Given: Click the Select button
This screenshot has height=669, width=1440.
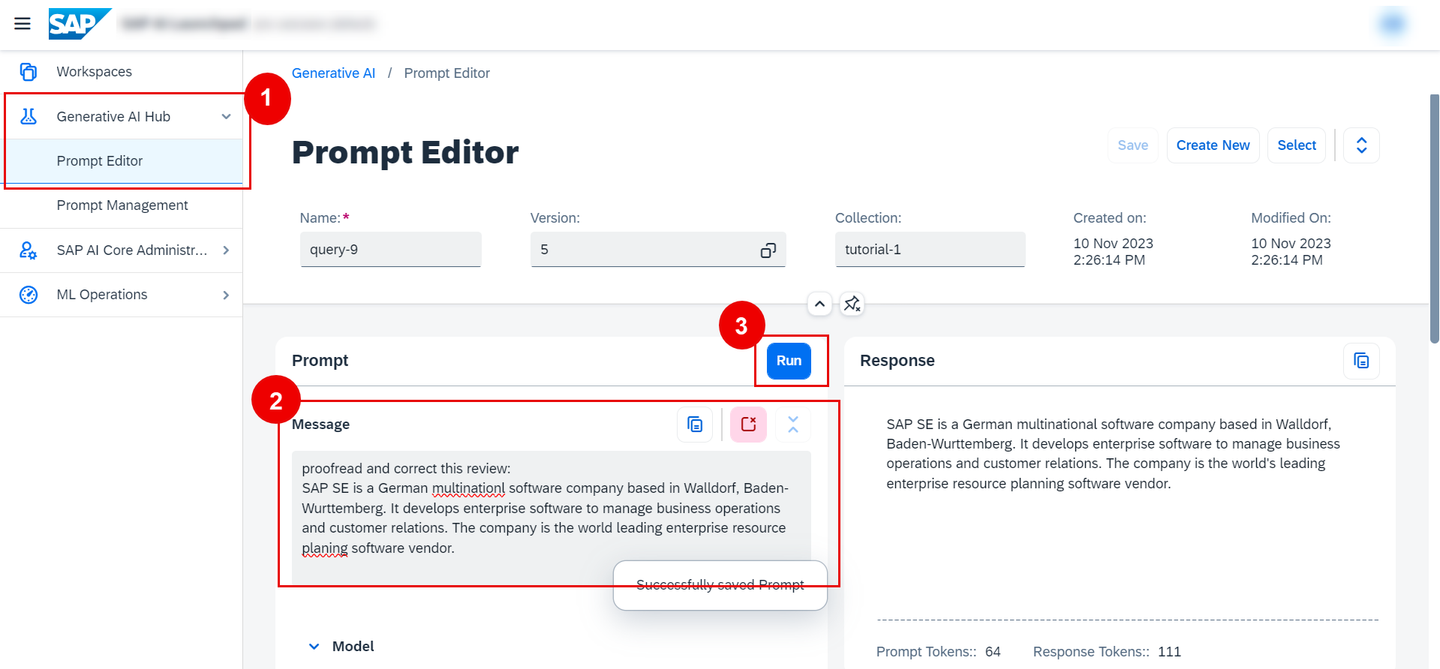Looking at the screenshot, I should [1297, 145].
